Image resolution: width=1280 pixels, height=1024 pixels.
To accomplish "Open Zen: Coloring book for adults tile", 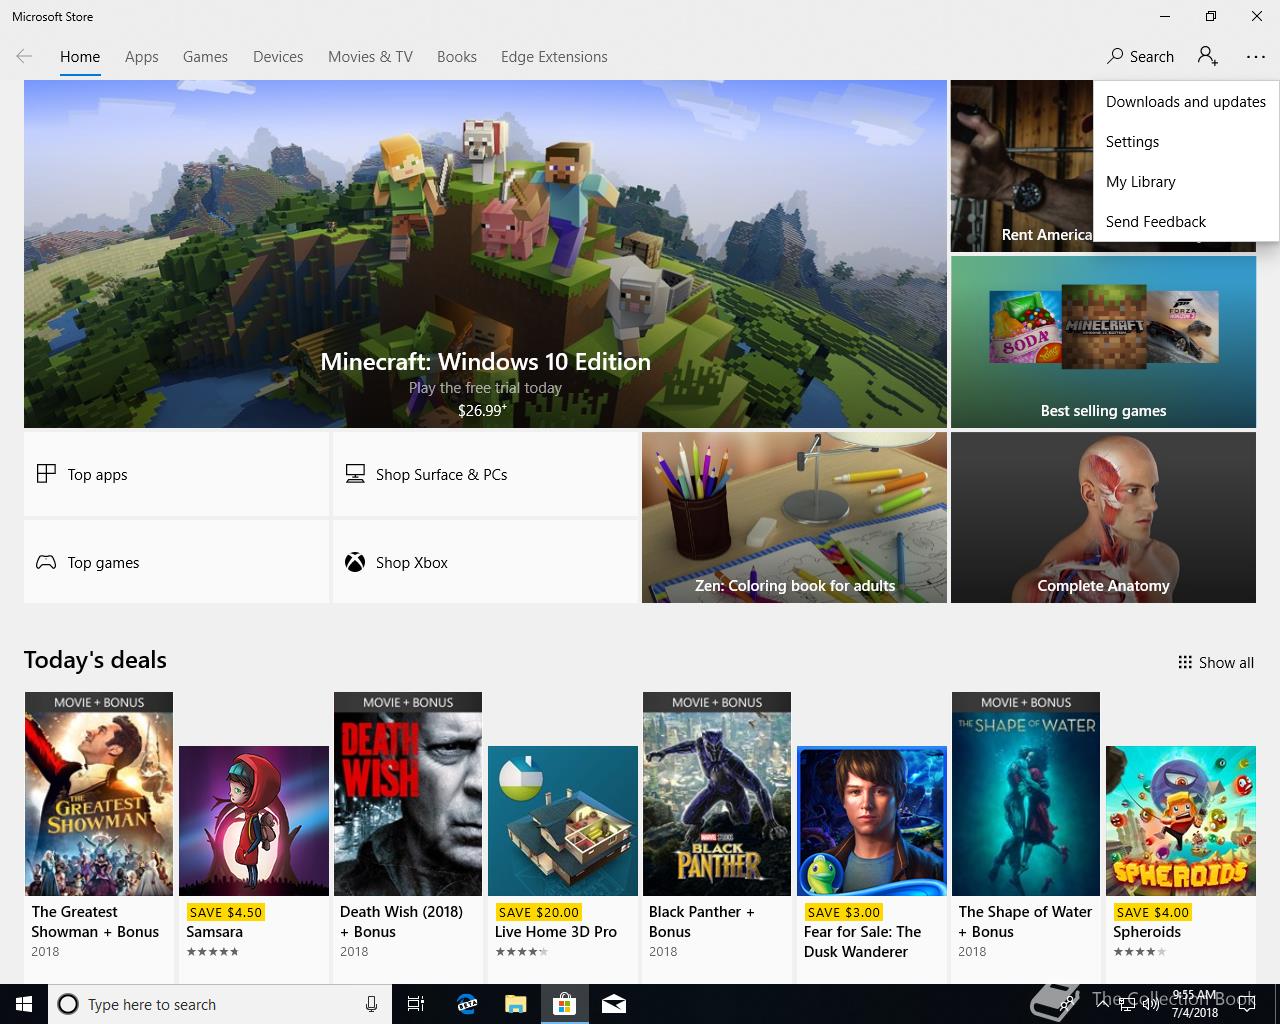I will tap(794, 517).
